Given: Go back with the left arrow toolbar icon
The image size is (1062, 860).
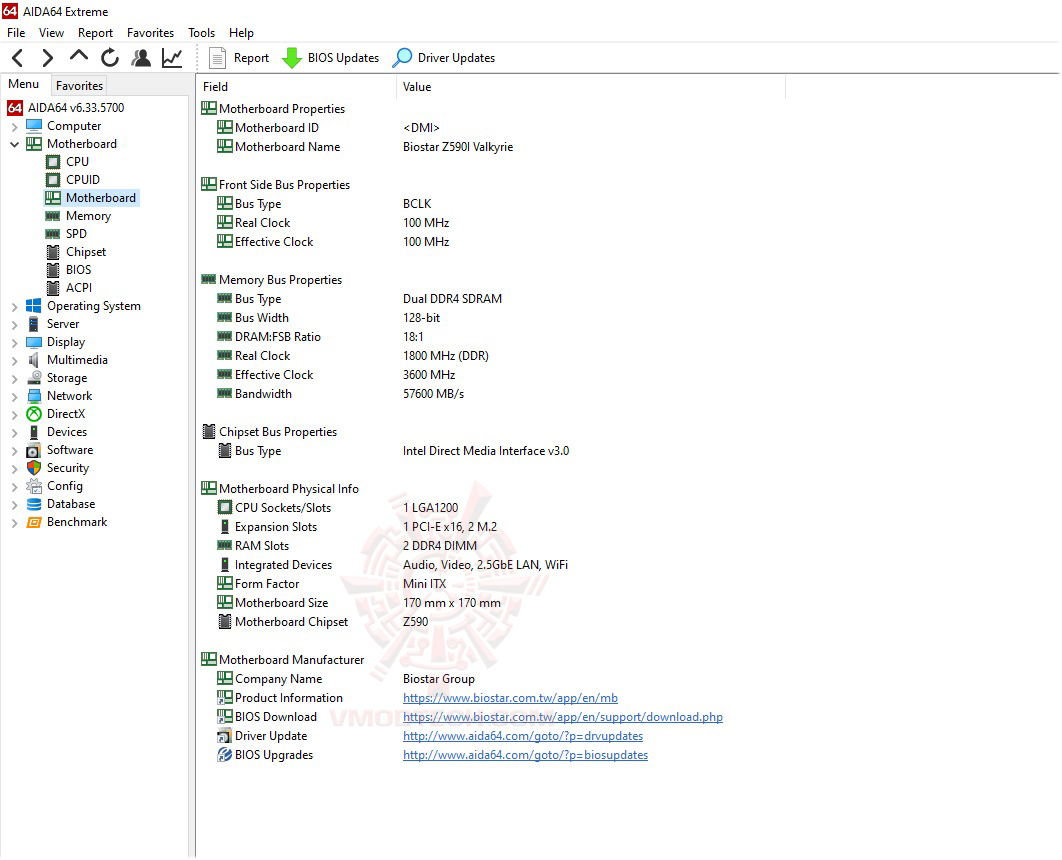Looking at the screenshot, I should pyautogui.click(x=18, y=58).
